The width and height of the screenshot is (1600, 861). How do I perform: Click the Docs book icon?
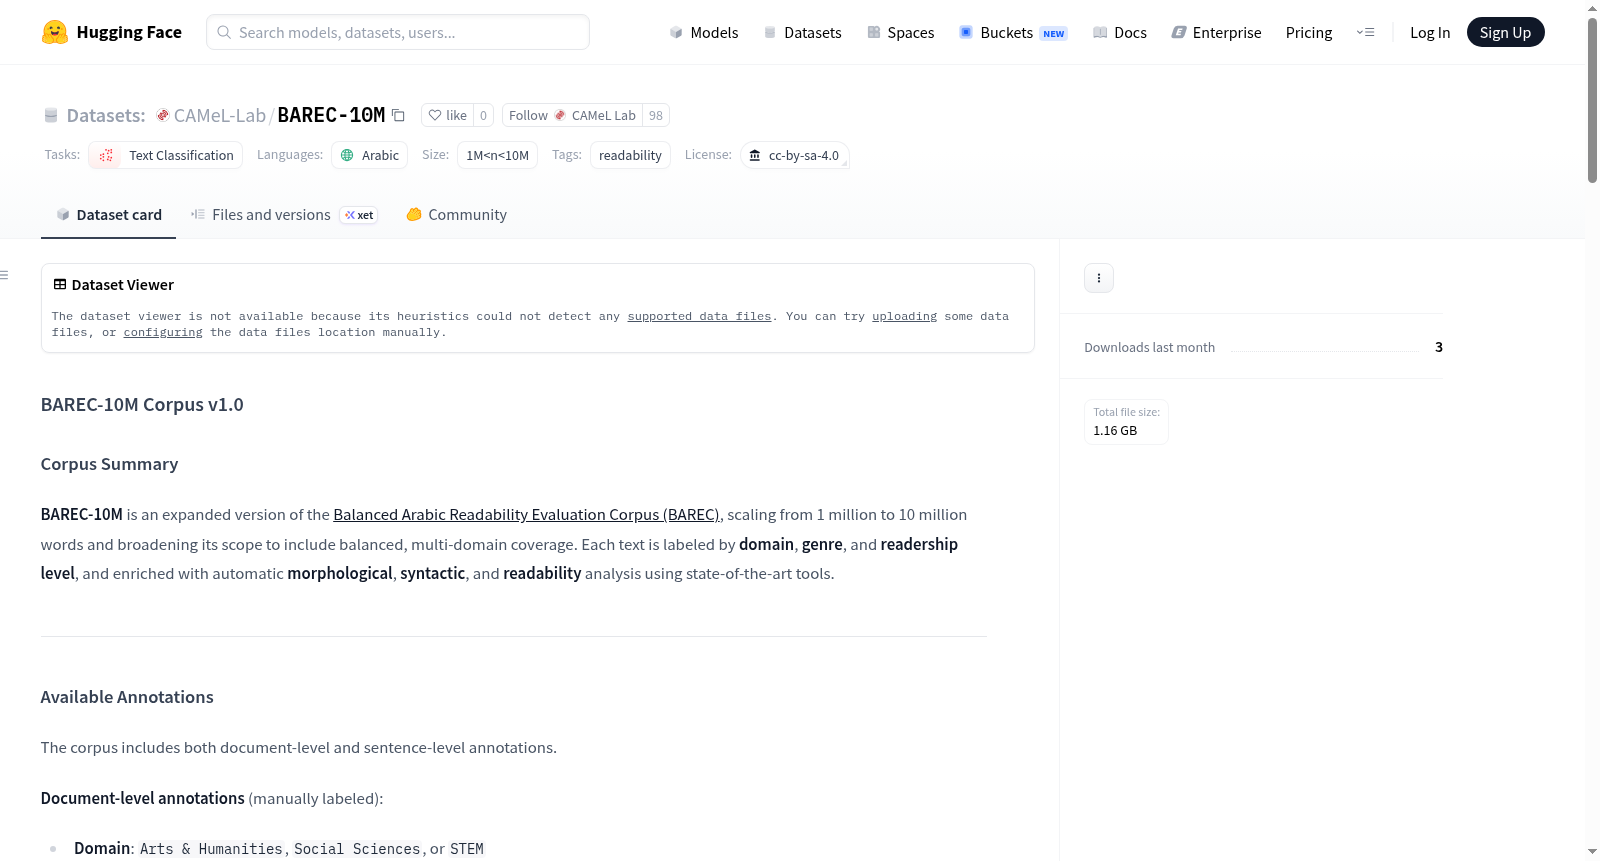coord(1100,32)
